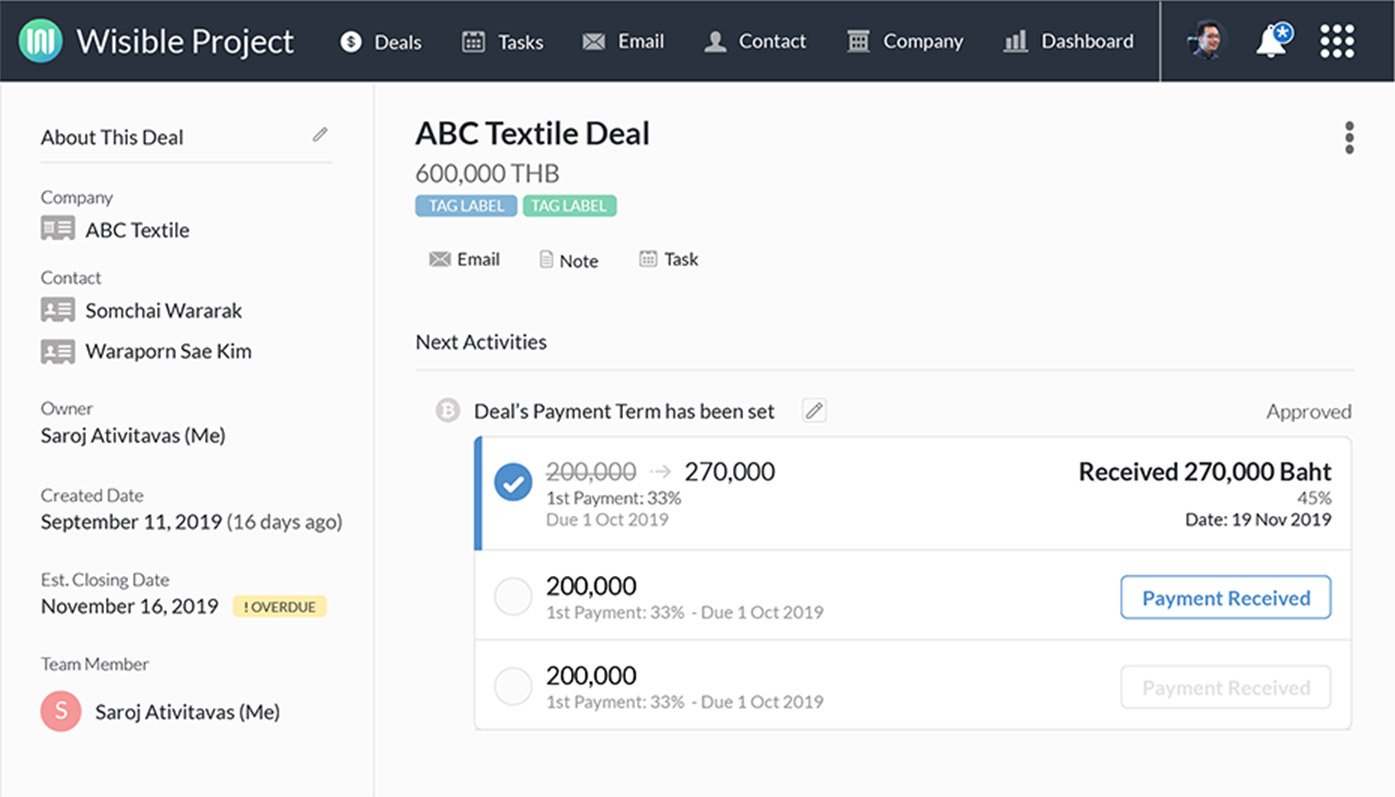Click the blue TAG LABEL chip
This screenshot has width=1395, height=797.
pyautogui.click(x=466, y=206)
